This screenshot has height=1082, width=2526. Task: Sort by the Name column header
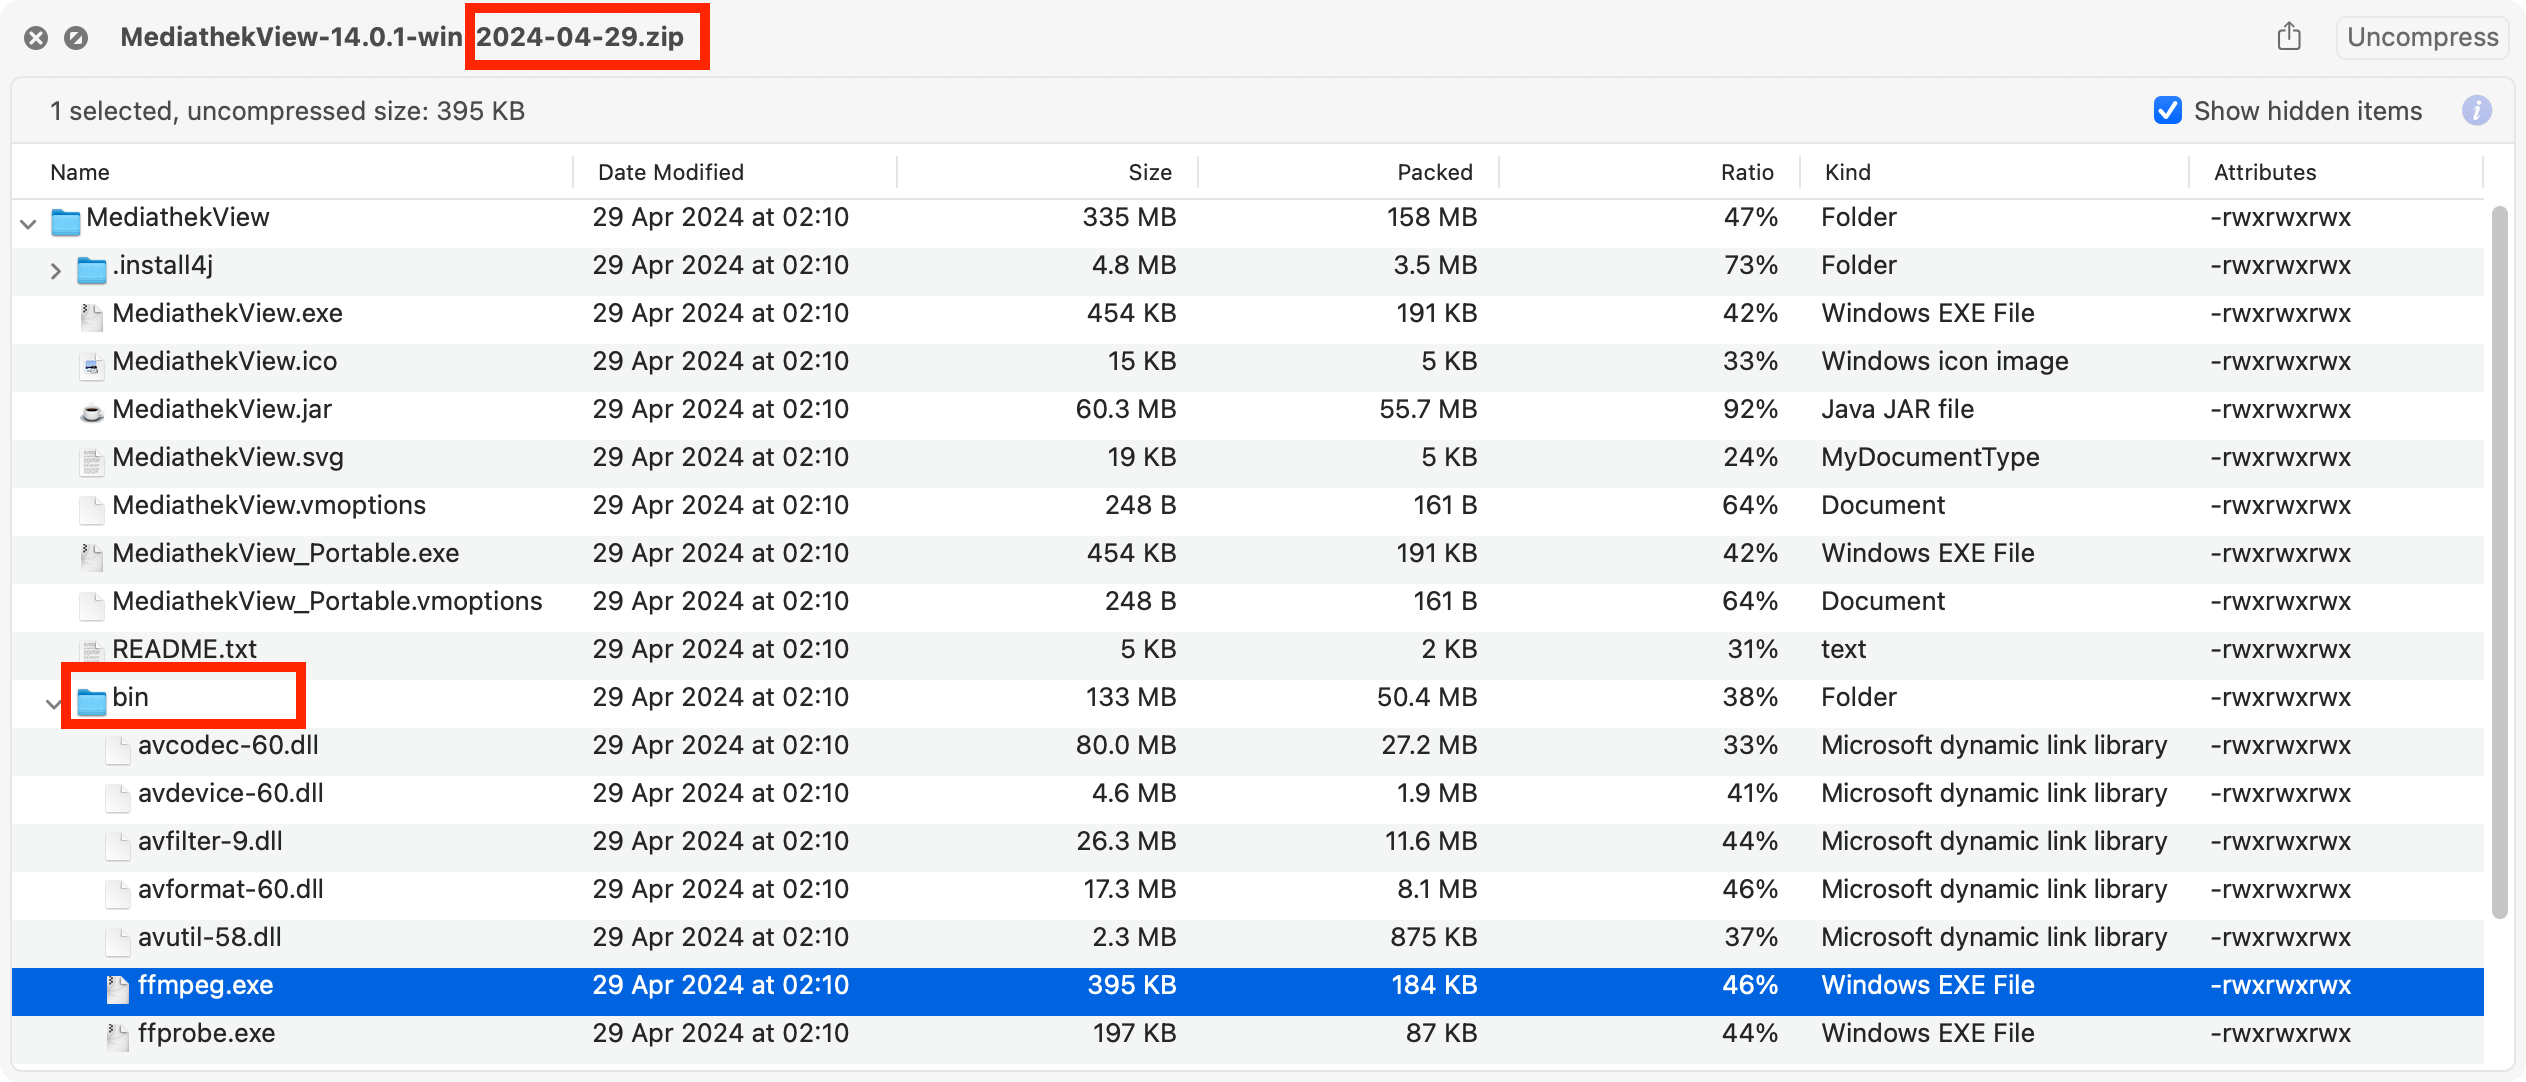(x=80, y=172)
